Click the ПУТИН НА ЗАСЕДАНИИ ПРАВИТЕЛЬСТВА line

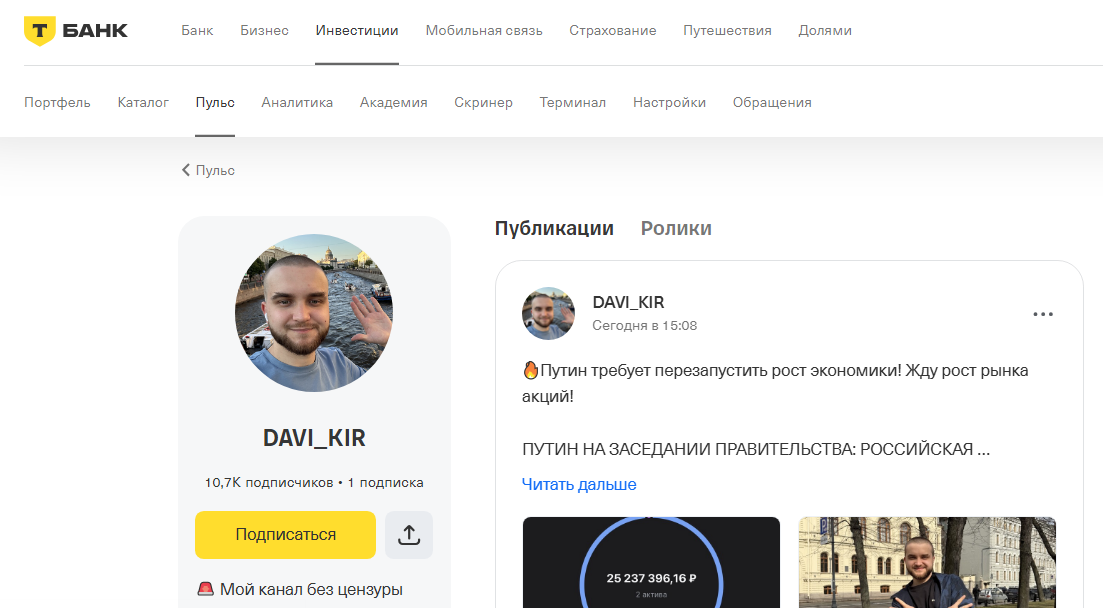756,450
